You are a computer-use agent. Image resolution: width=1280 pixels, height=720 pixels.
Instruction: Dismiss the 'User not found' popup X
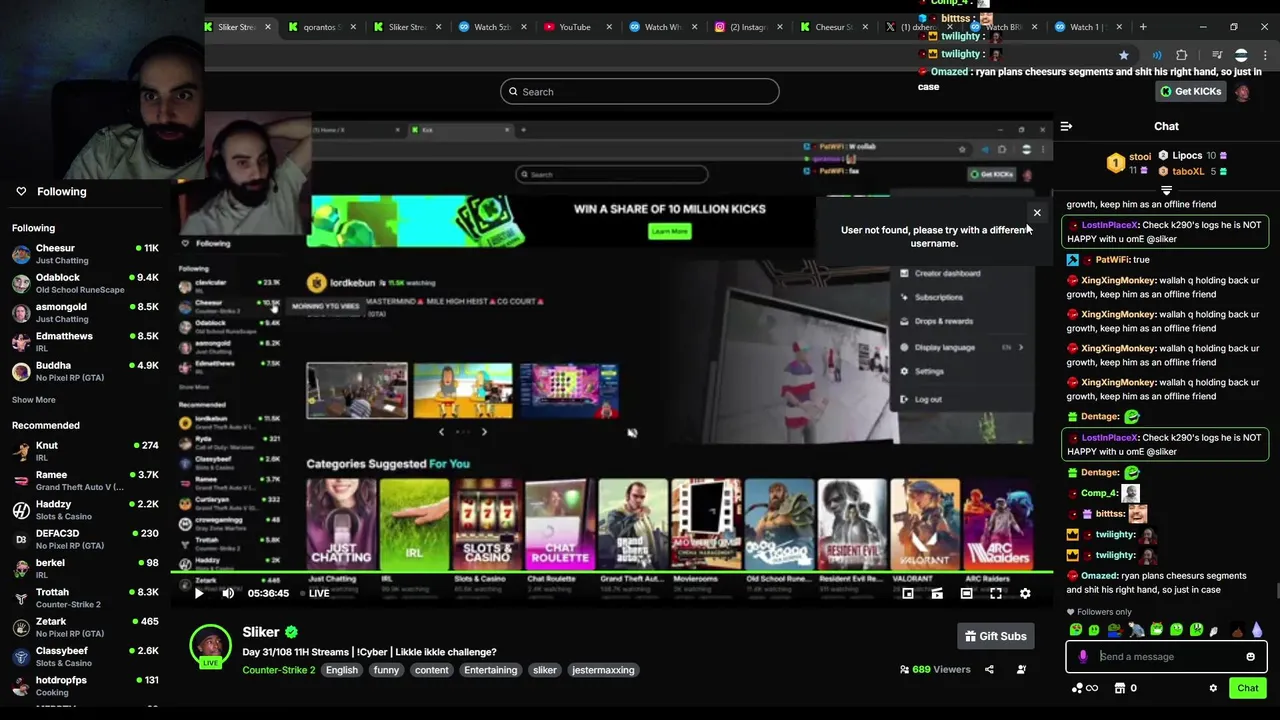(x=1037, y=212)
